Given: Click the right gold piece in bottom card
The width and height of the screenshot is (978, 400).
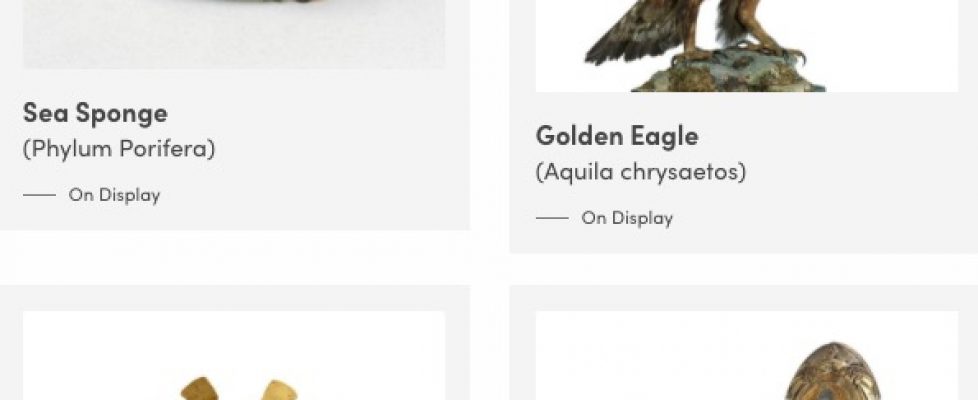Looking at the screenshot, I should click(x=279, y=390).
